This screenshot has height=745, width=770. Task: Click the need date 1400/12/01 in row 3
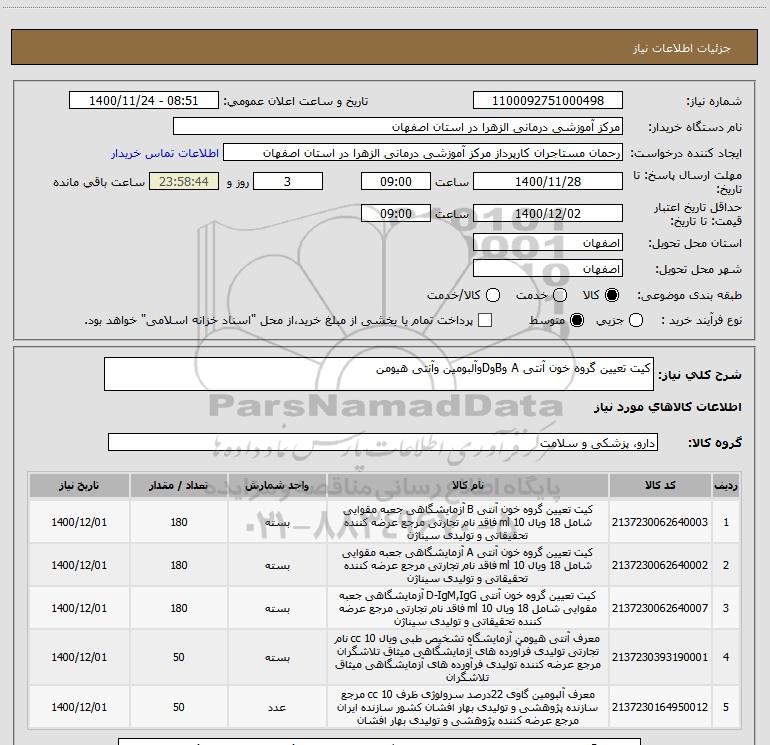click(79, 608)
